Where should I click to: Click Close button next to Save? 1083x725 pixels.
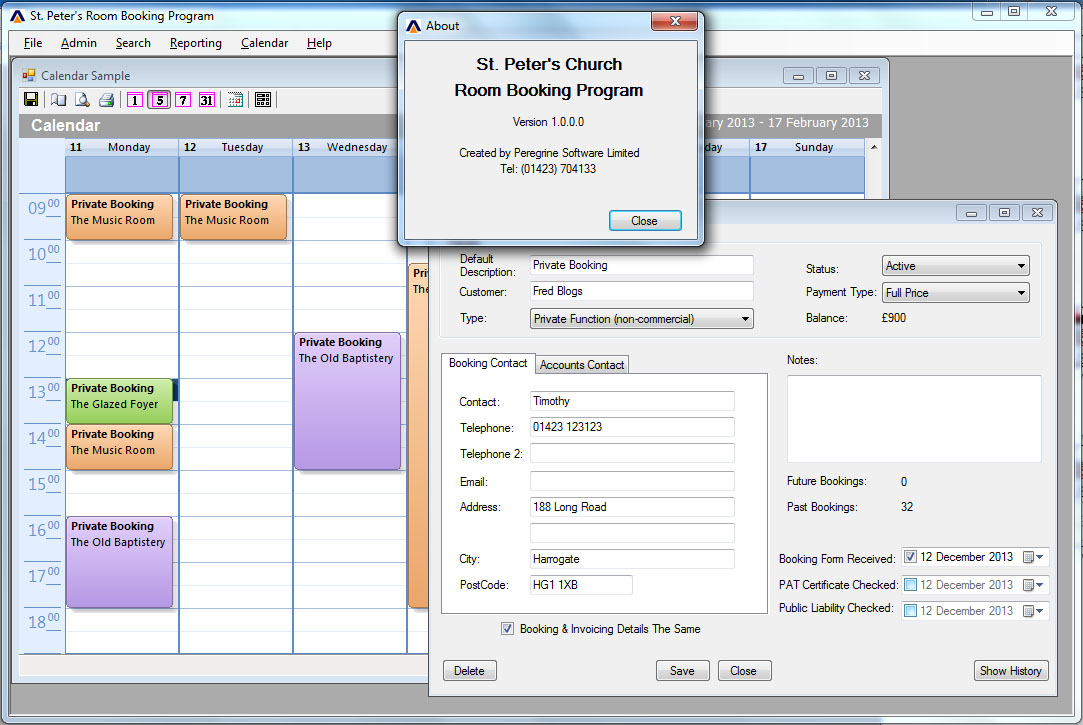744,670
